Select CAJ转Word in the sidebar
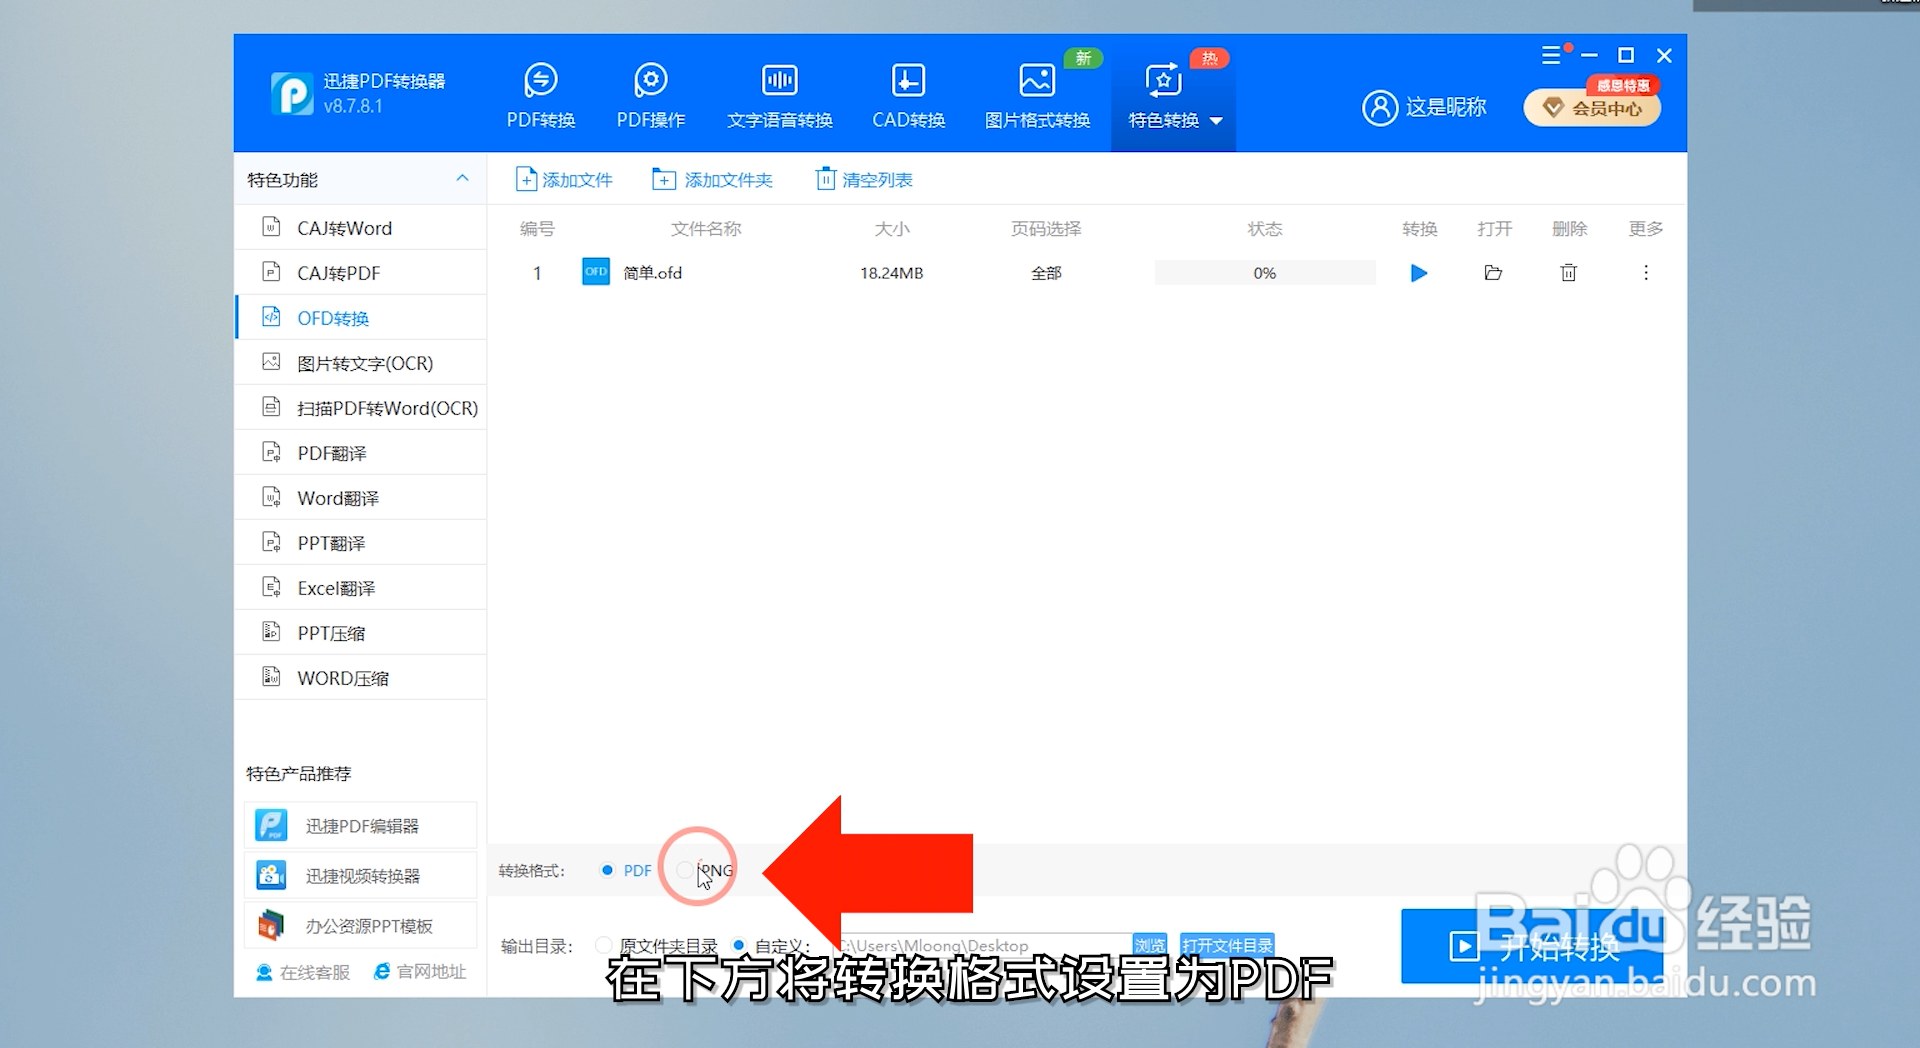 pyautogui.click(x=361, y=228)
